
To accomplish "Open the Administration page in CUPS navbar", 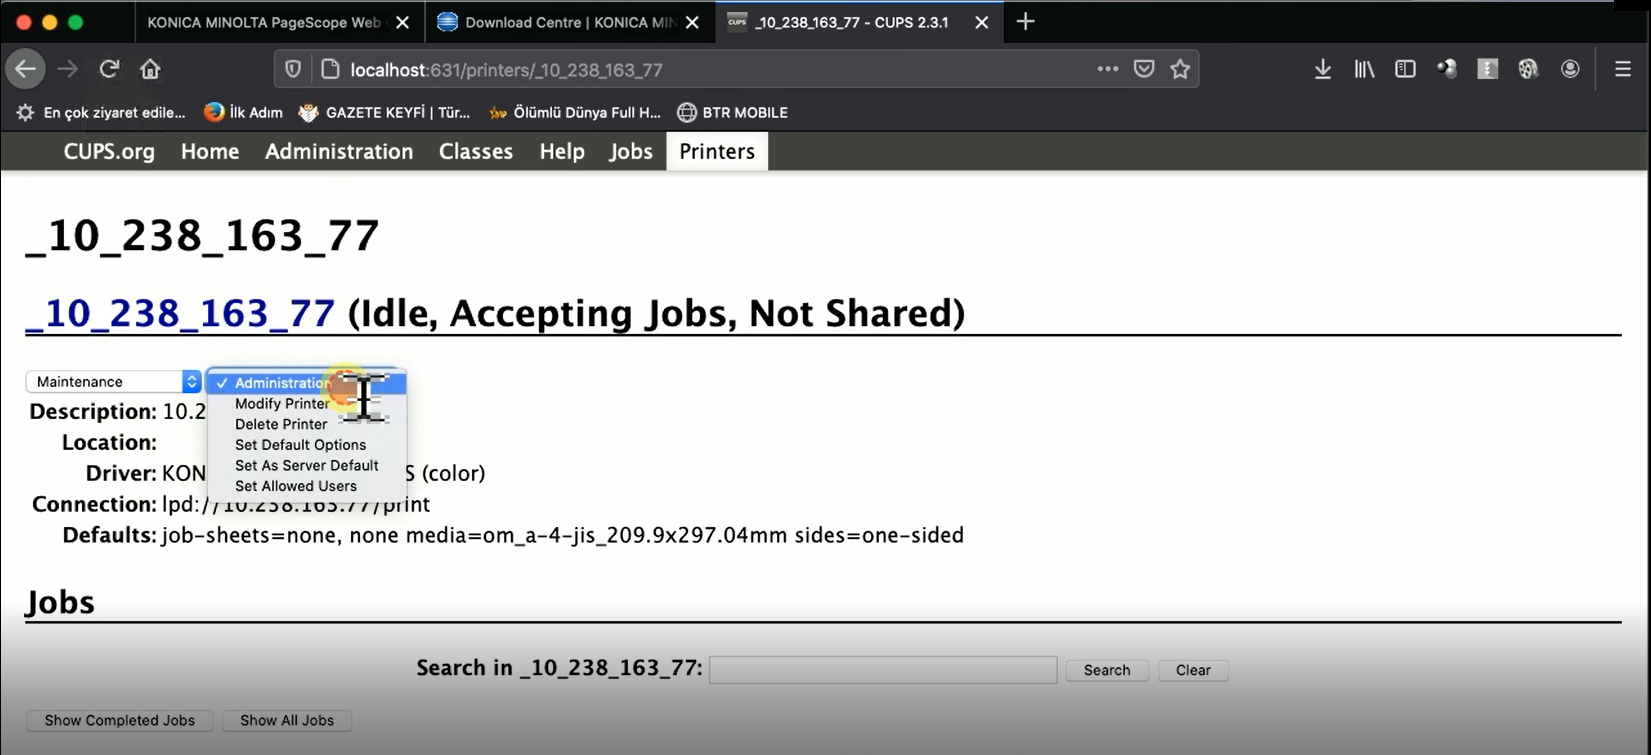I will [x=338, y=152].
